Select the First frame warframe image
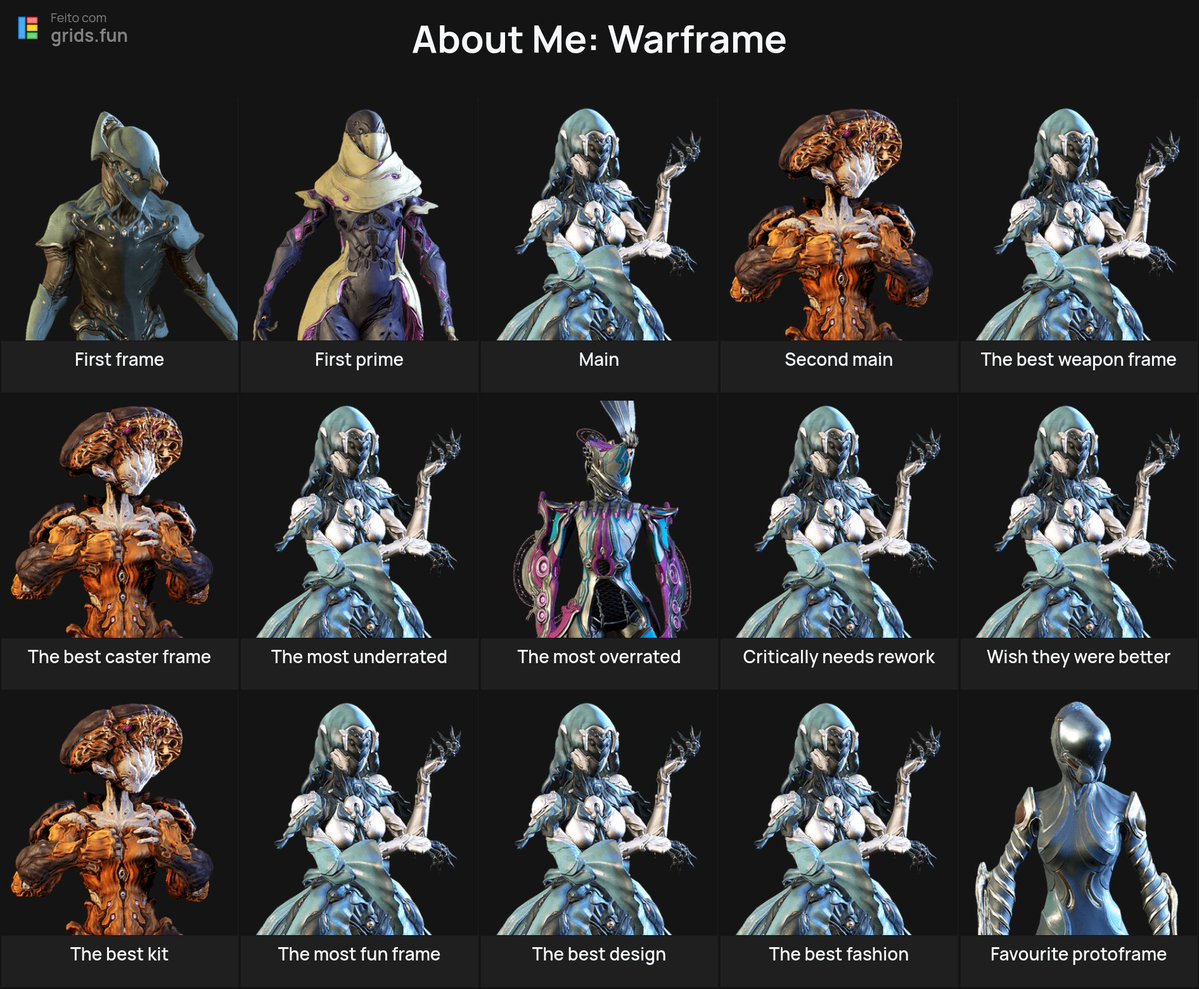This screenshot has height=989, width=1199. tap(119, 220)
